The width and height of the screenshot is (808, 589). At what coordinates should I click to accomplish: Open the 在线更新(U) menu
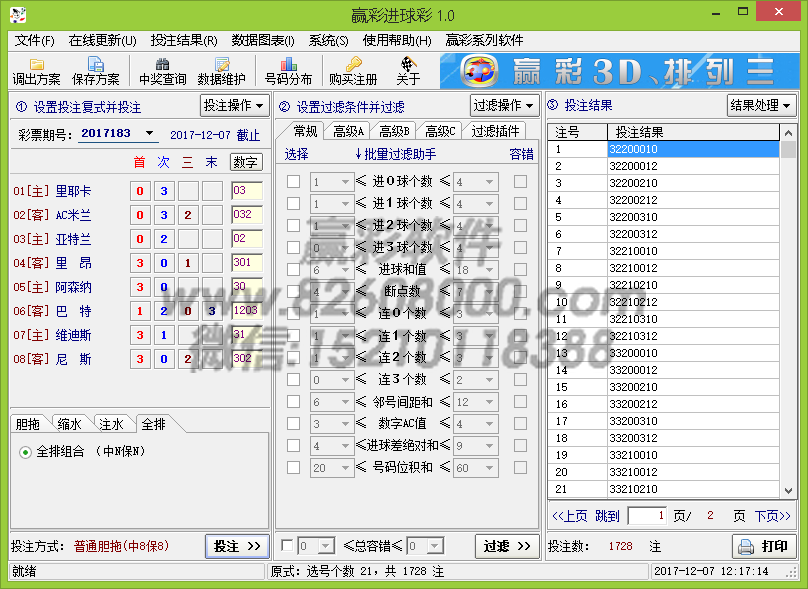103,40
